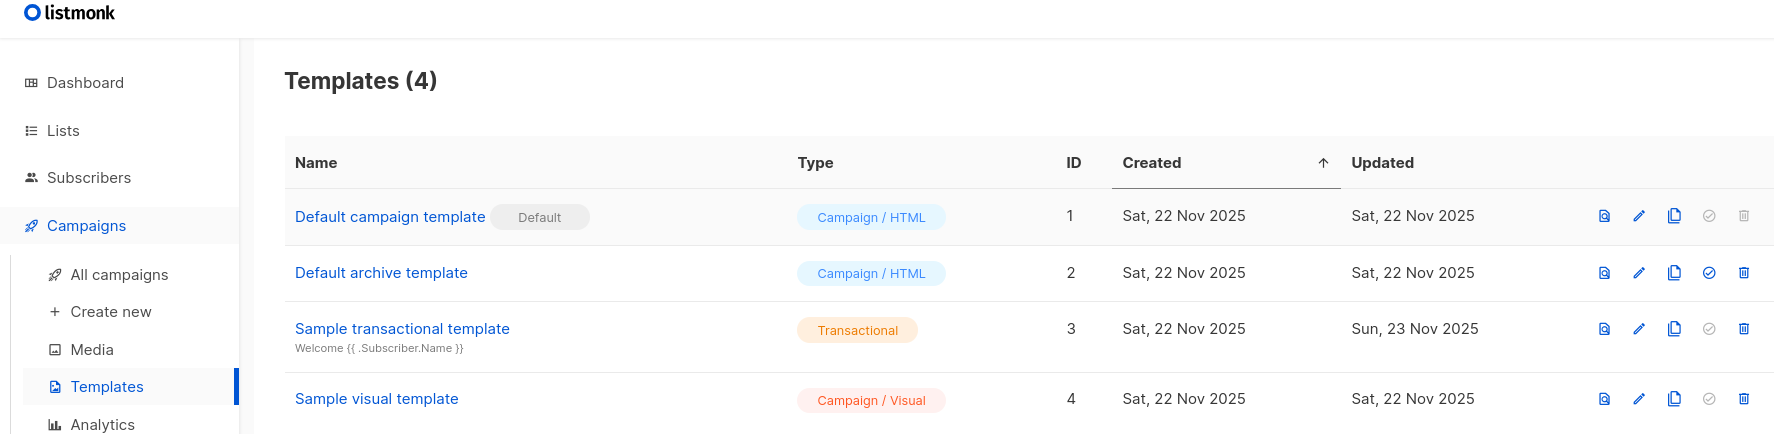
Task: Edit the Default archive template
Action: pos(1639,273)
